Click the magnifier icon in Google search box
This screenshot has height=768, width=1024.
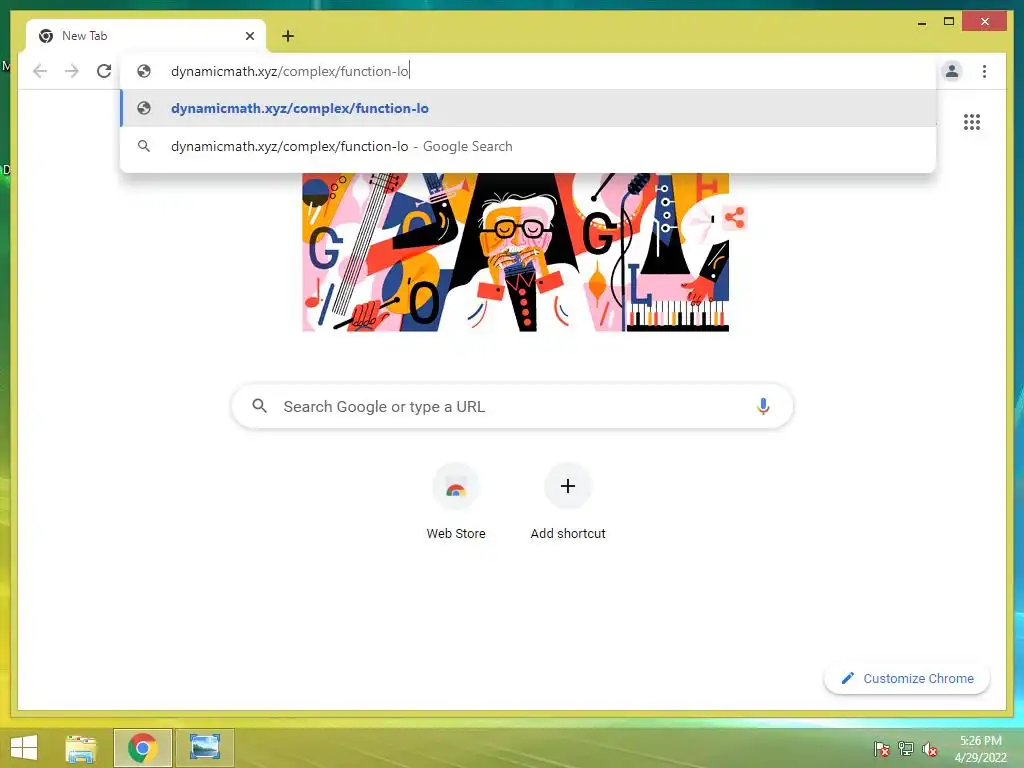pyautogui.click(x=259, y=406)
